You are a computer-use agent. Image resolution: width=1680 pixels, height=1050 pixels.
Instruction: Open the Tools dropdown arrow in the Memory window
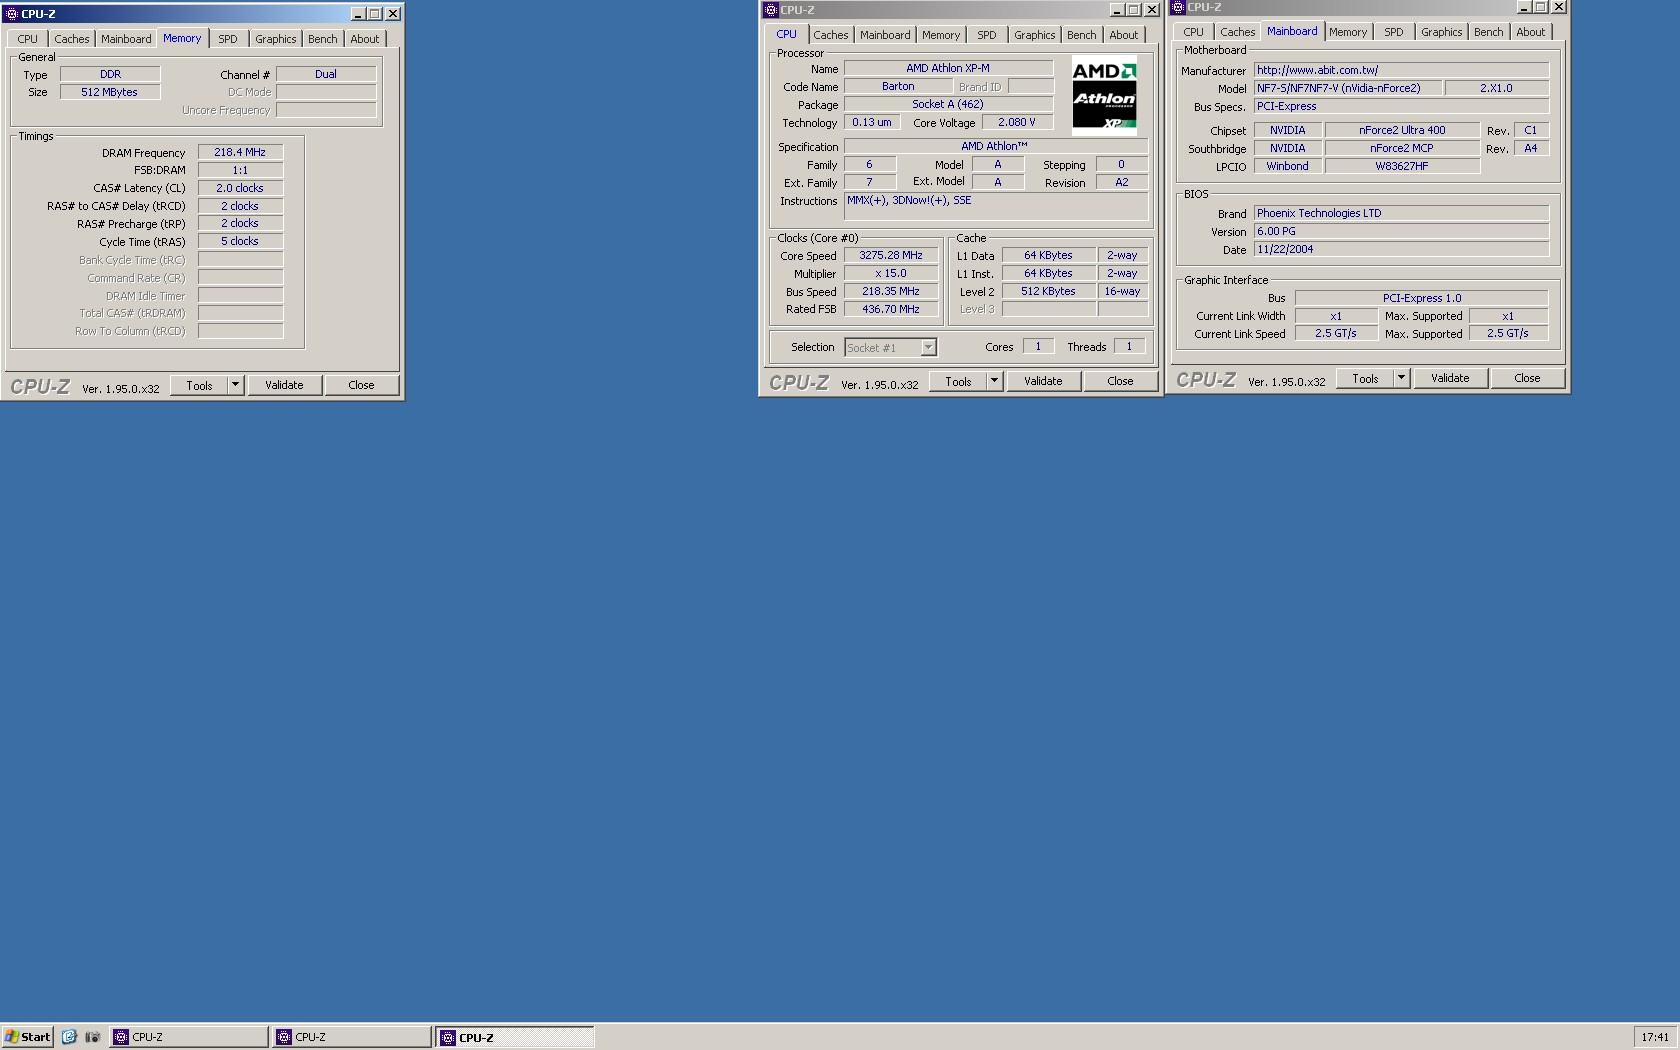[x=236, y=385]
